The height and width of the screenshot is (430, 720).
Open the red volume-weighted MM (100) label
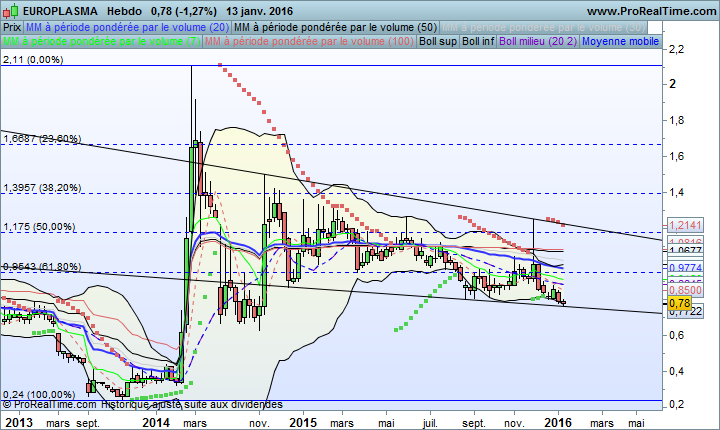[x=309, y=41]
